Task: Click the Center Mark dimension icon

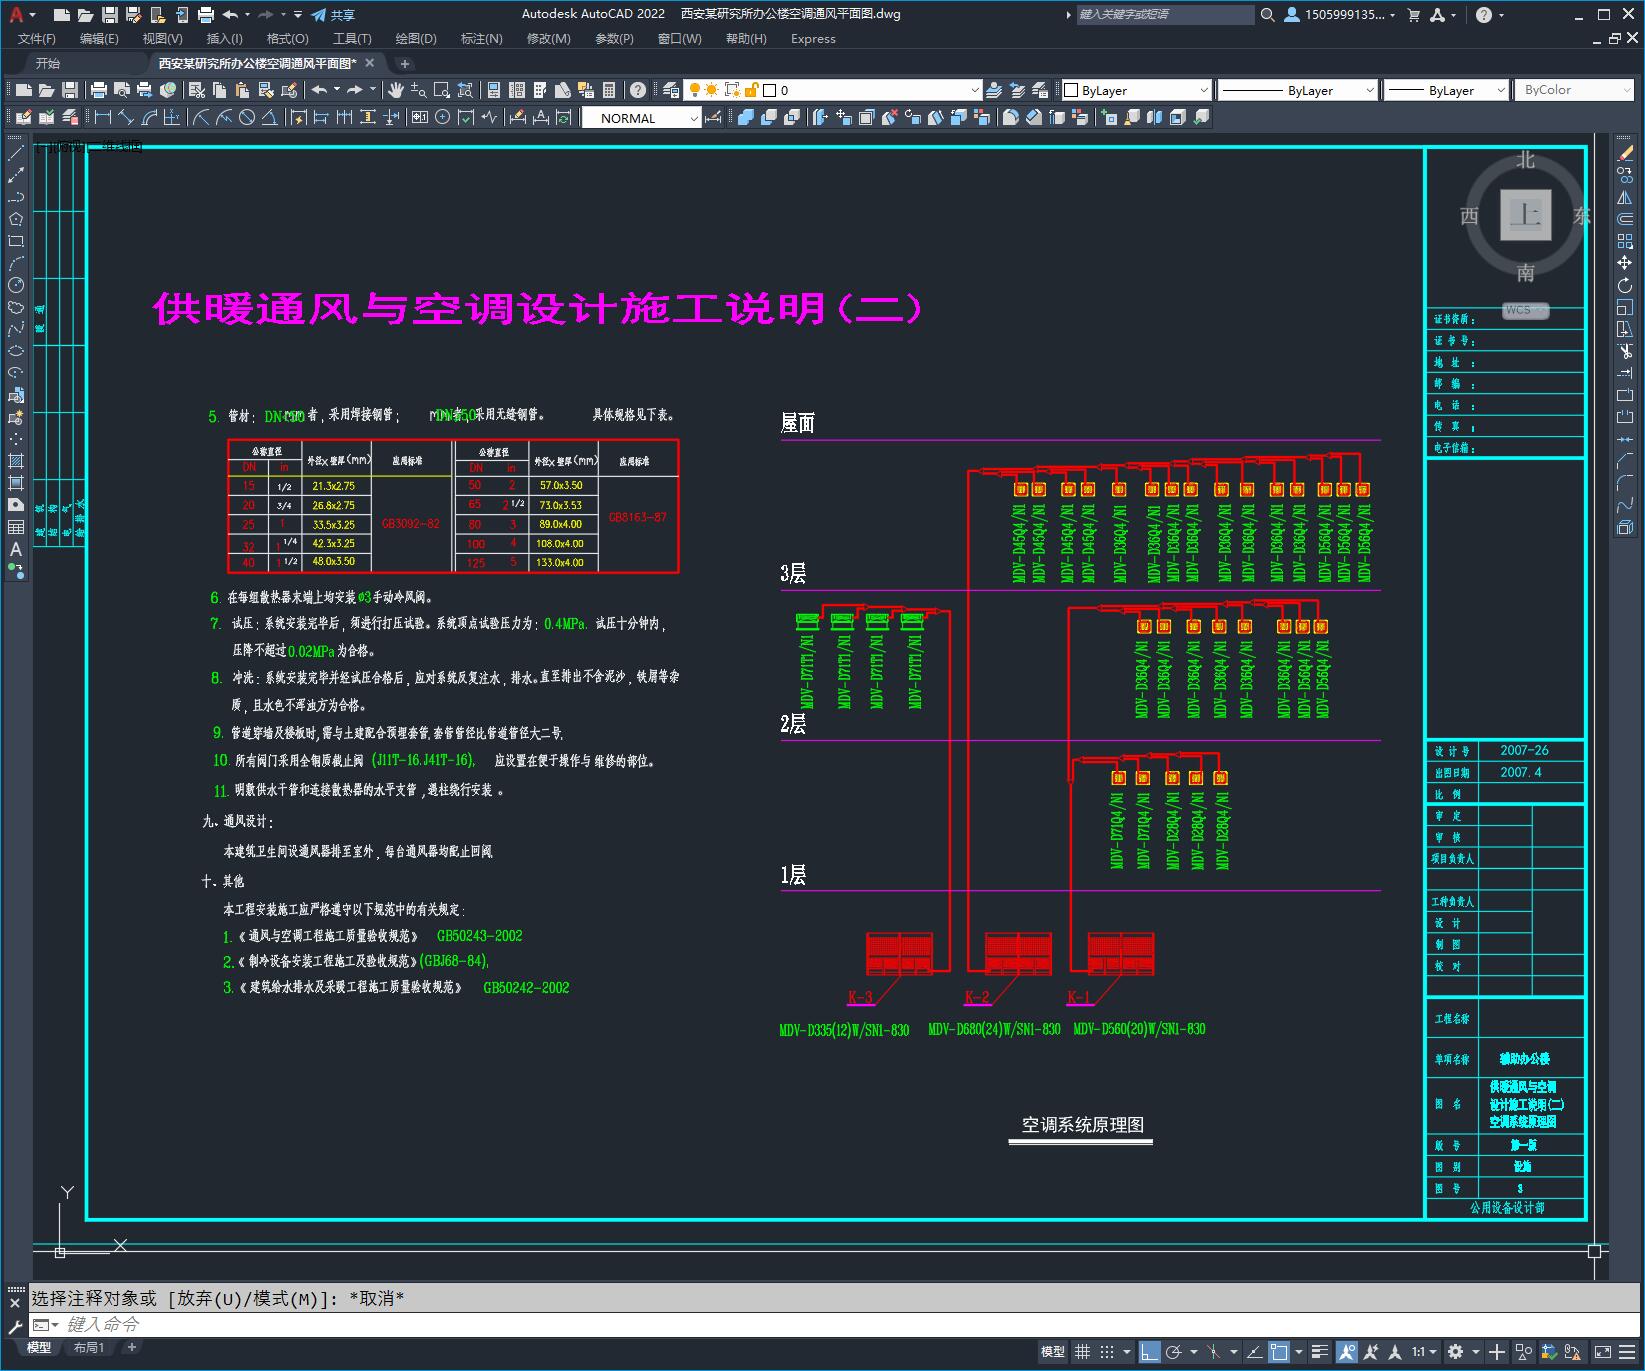Action: [x=443, y=118]
